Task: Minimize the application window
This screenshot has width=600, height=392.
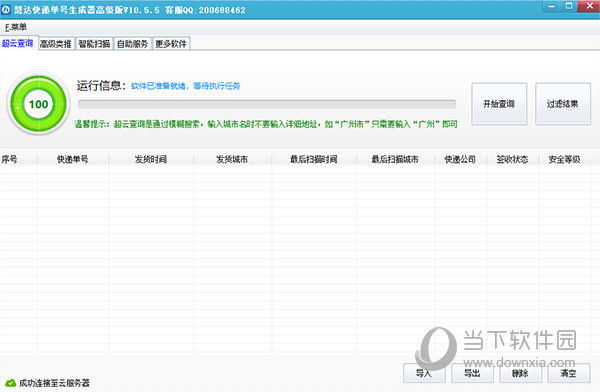Action: coord(551,6)
